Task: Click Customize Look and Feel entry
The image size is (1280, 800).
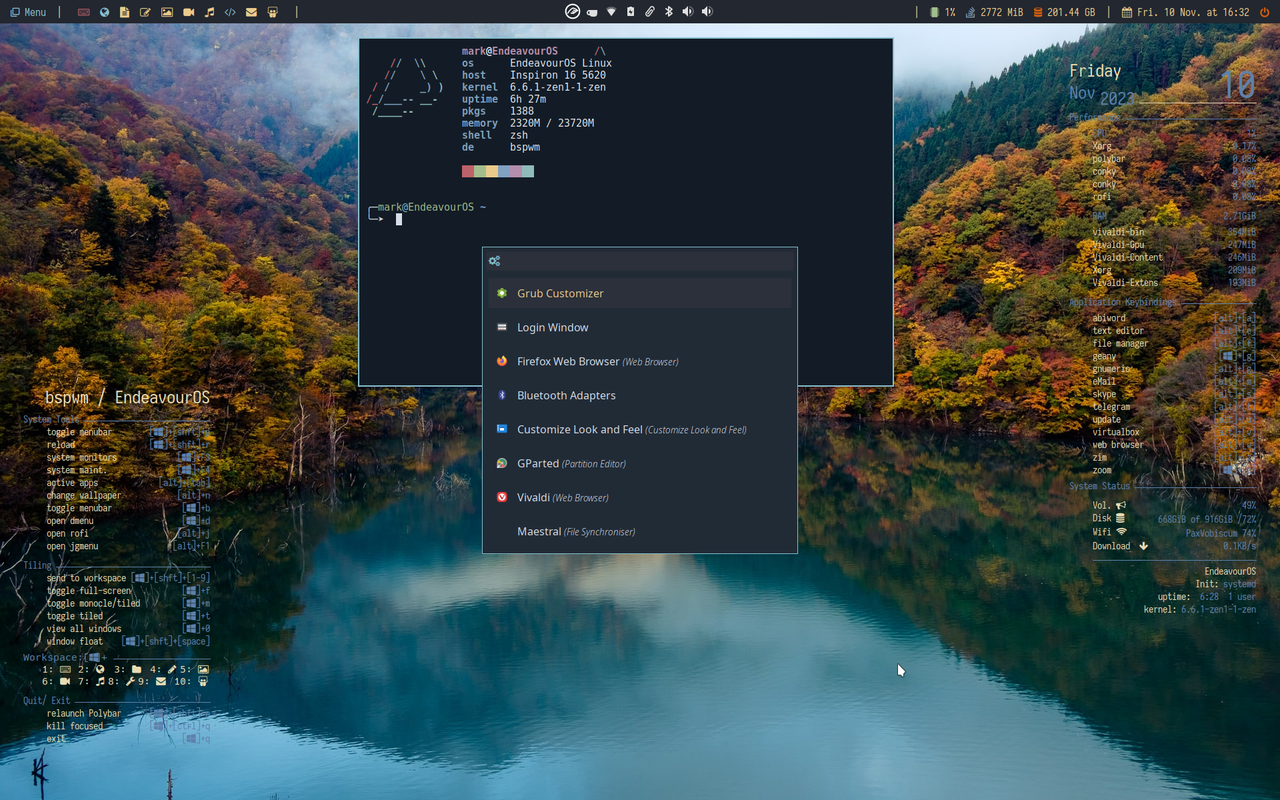Action: pos(578,429)
